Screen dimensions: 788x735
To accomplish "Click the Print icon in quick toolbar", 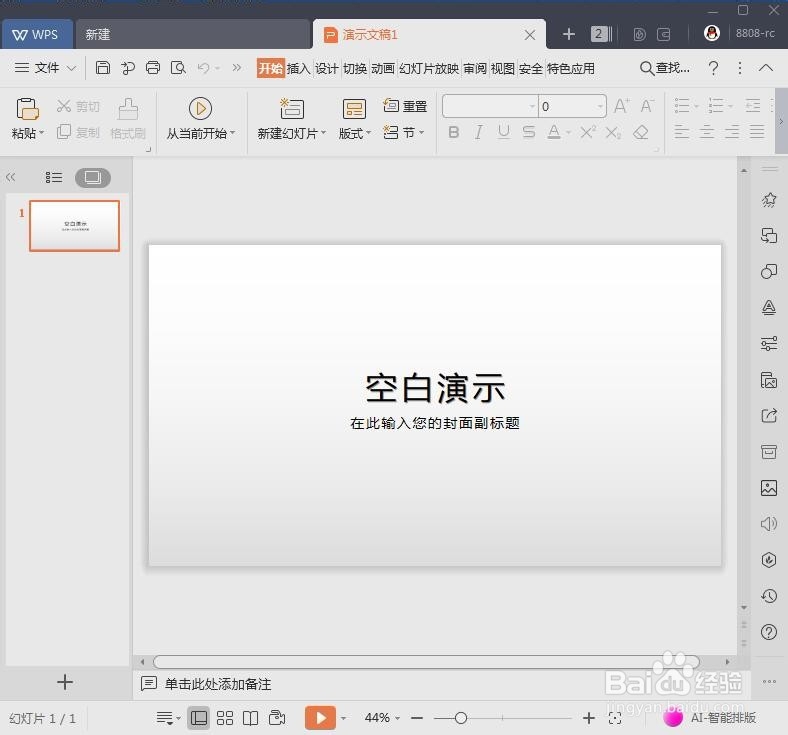I will click(x=153, y=67).
